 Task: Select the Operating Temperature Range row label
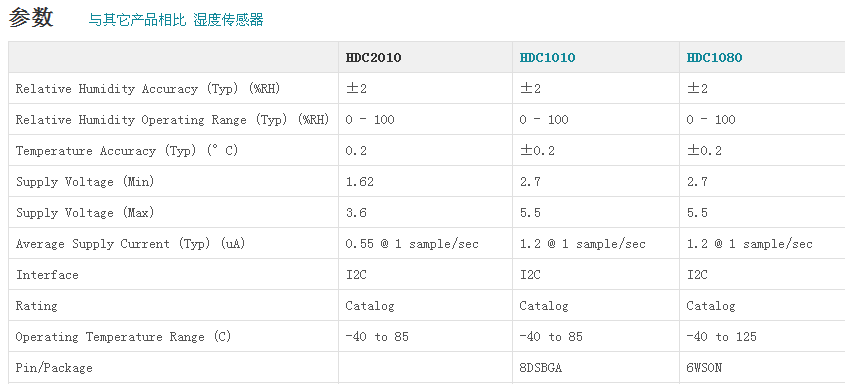point(123,337)
